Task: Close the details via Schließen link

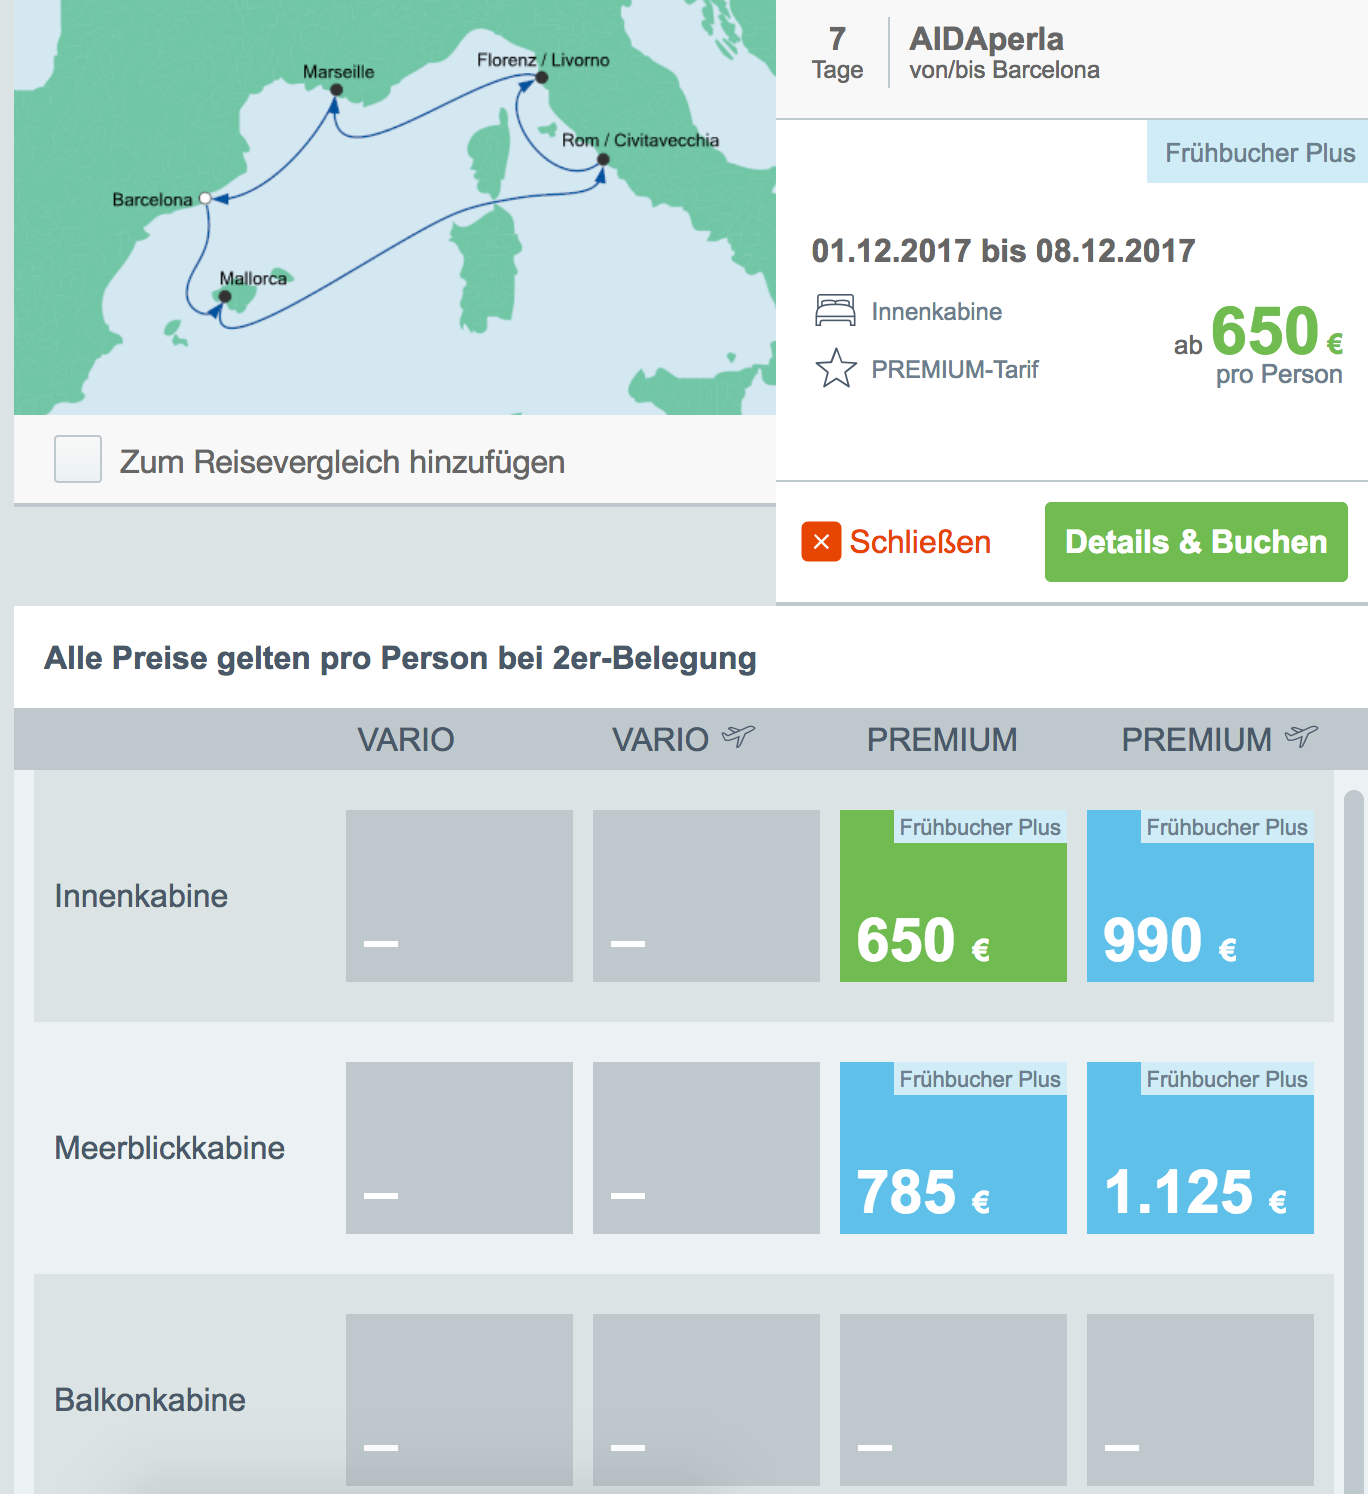Action: click(x=919, y=542)
